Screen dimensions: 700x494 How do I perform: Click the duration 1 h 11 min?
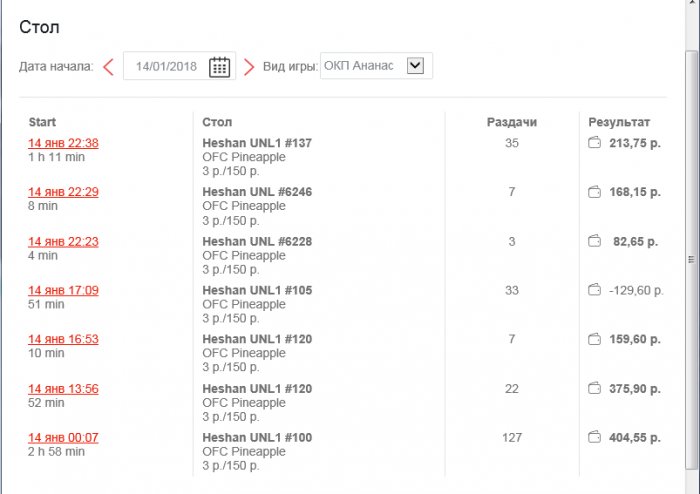[56, 157]
